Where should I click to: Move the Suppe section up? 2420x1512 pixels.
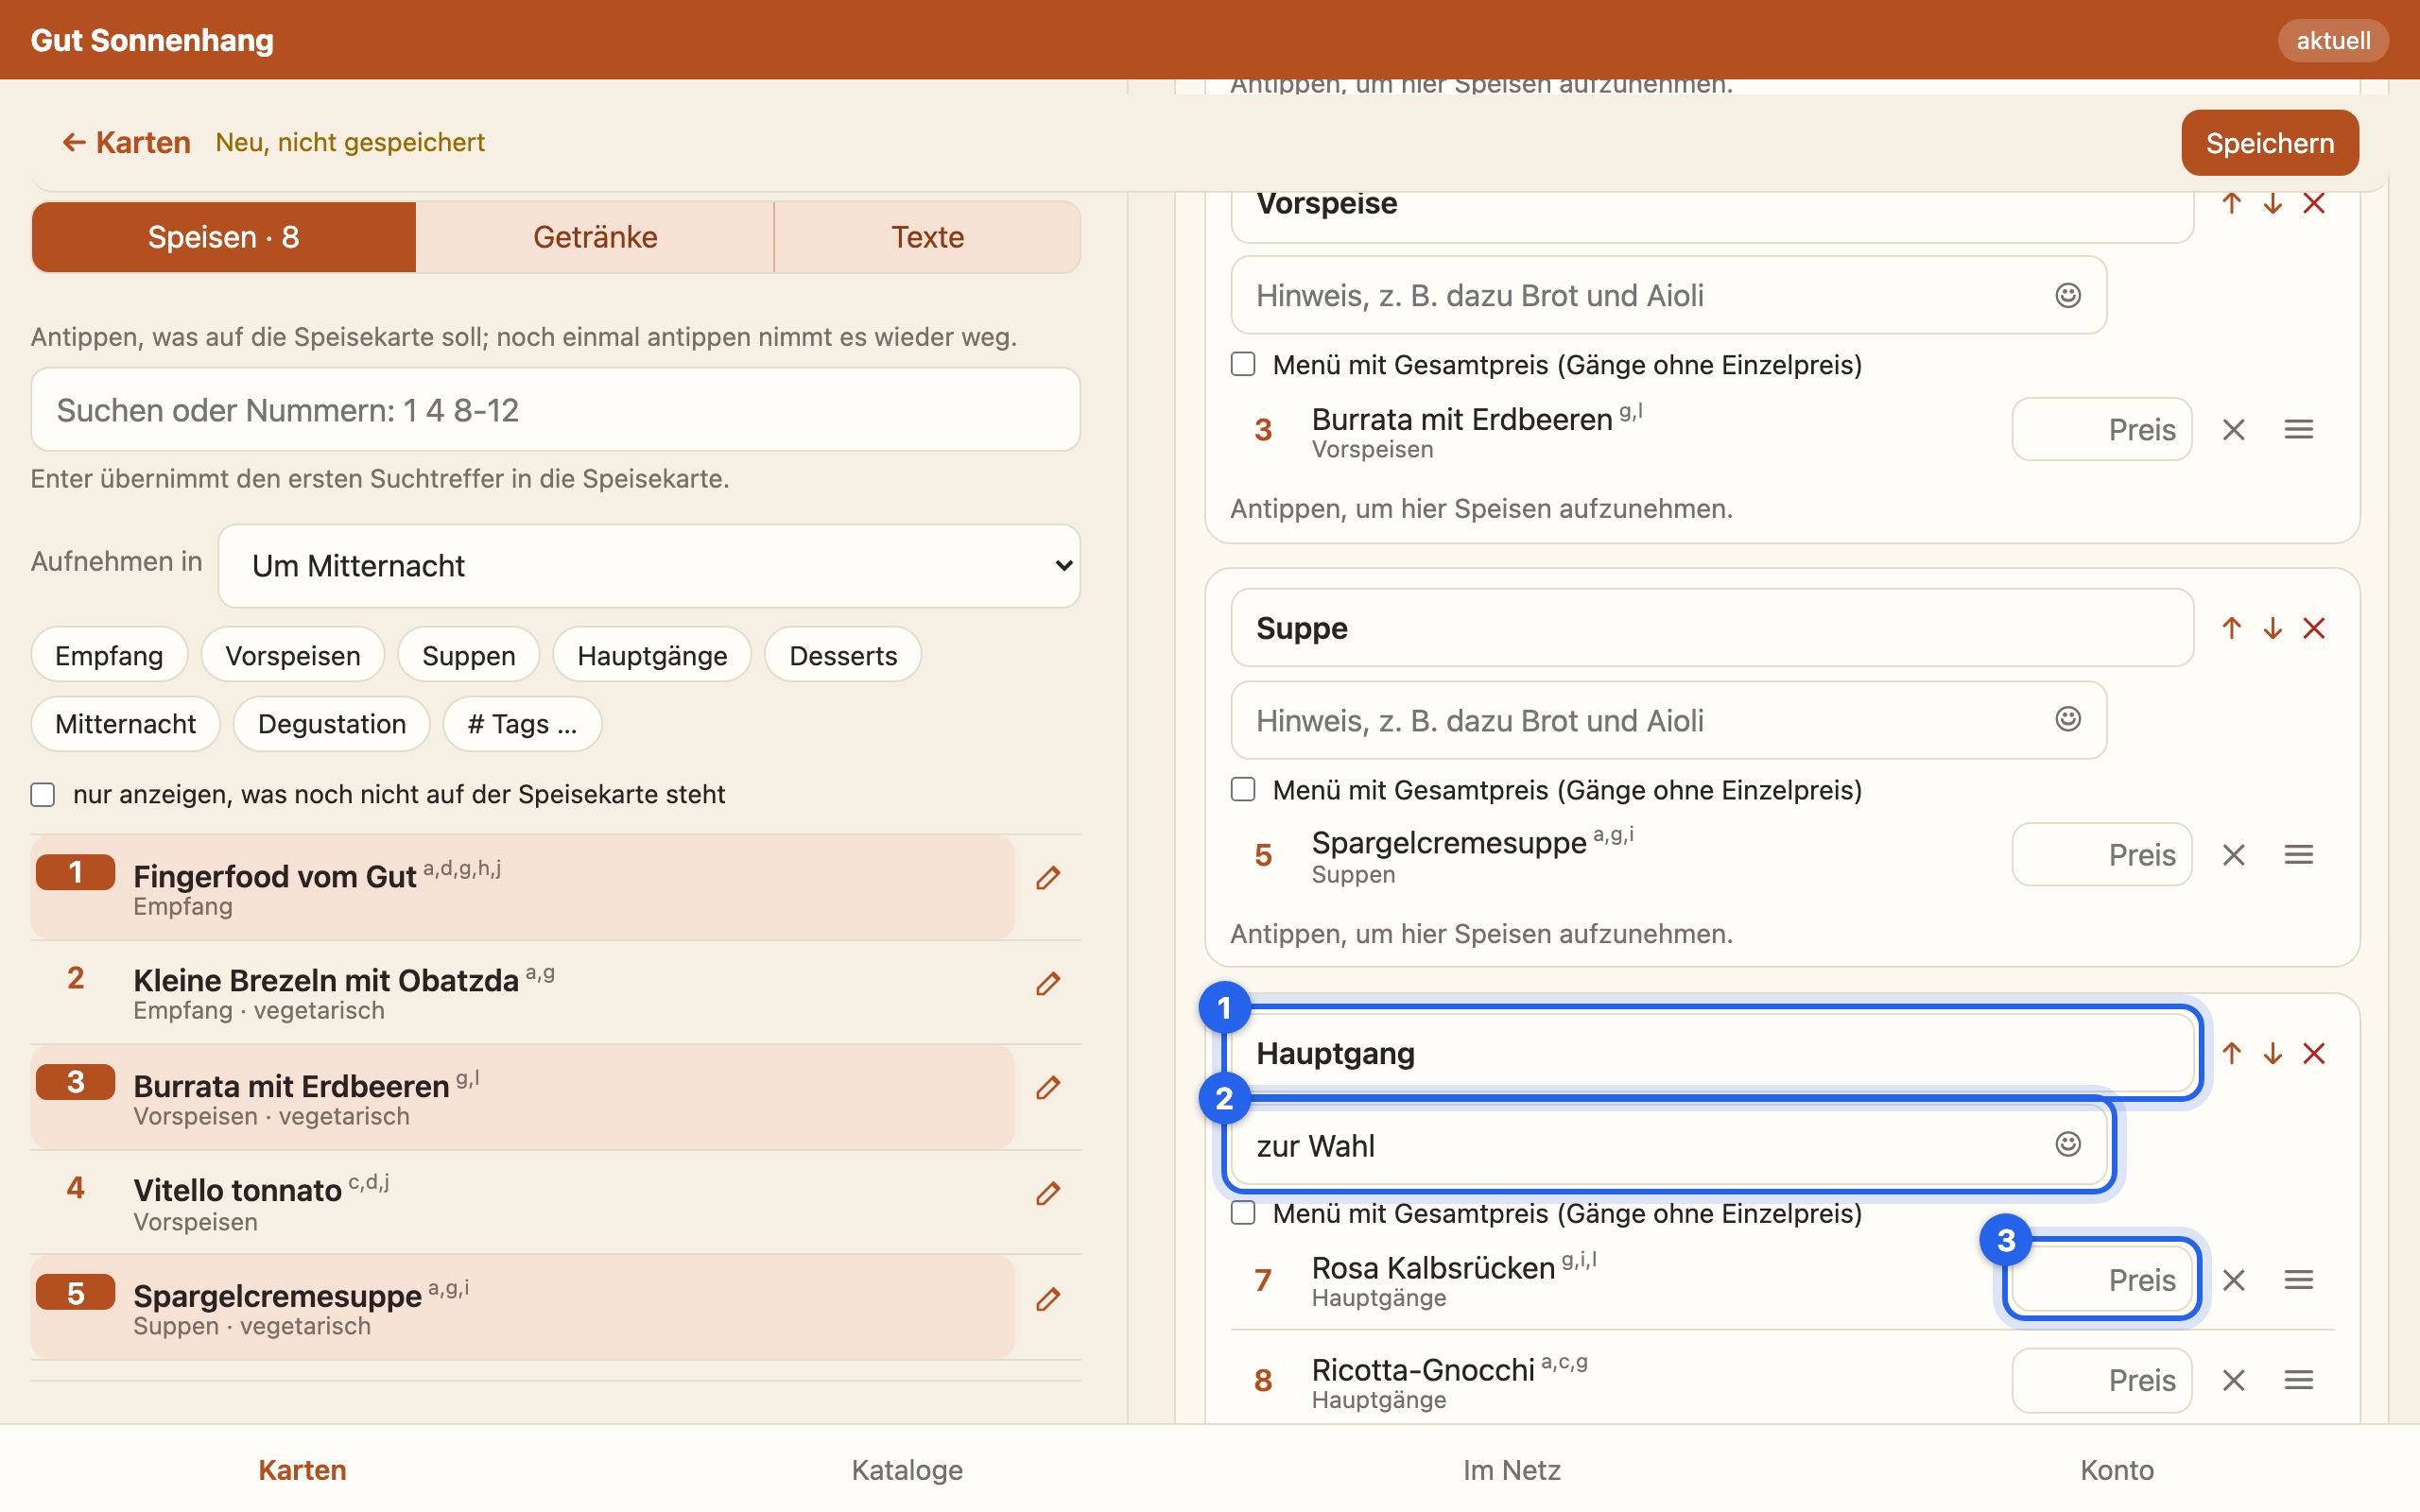click(x=2231, y=628)
